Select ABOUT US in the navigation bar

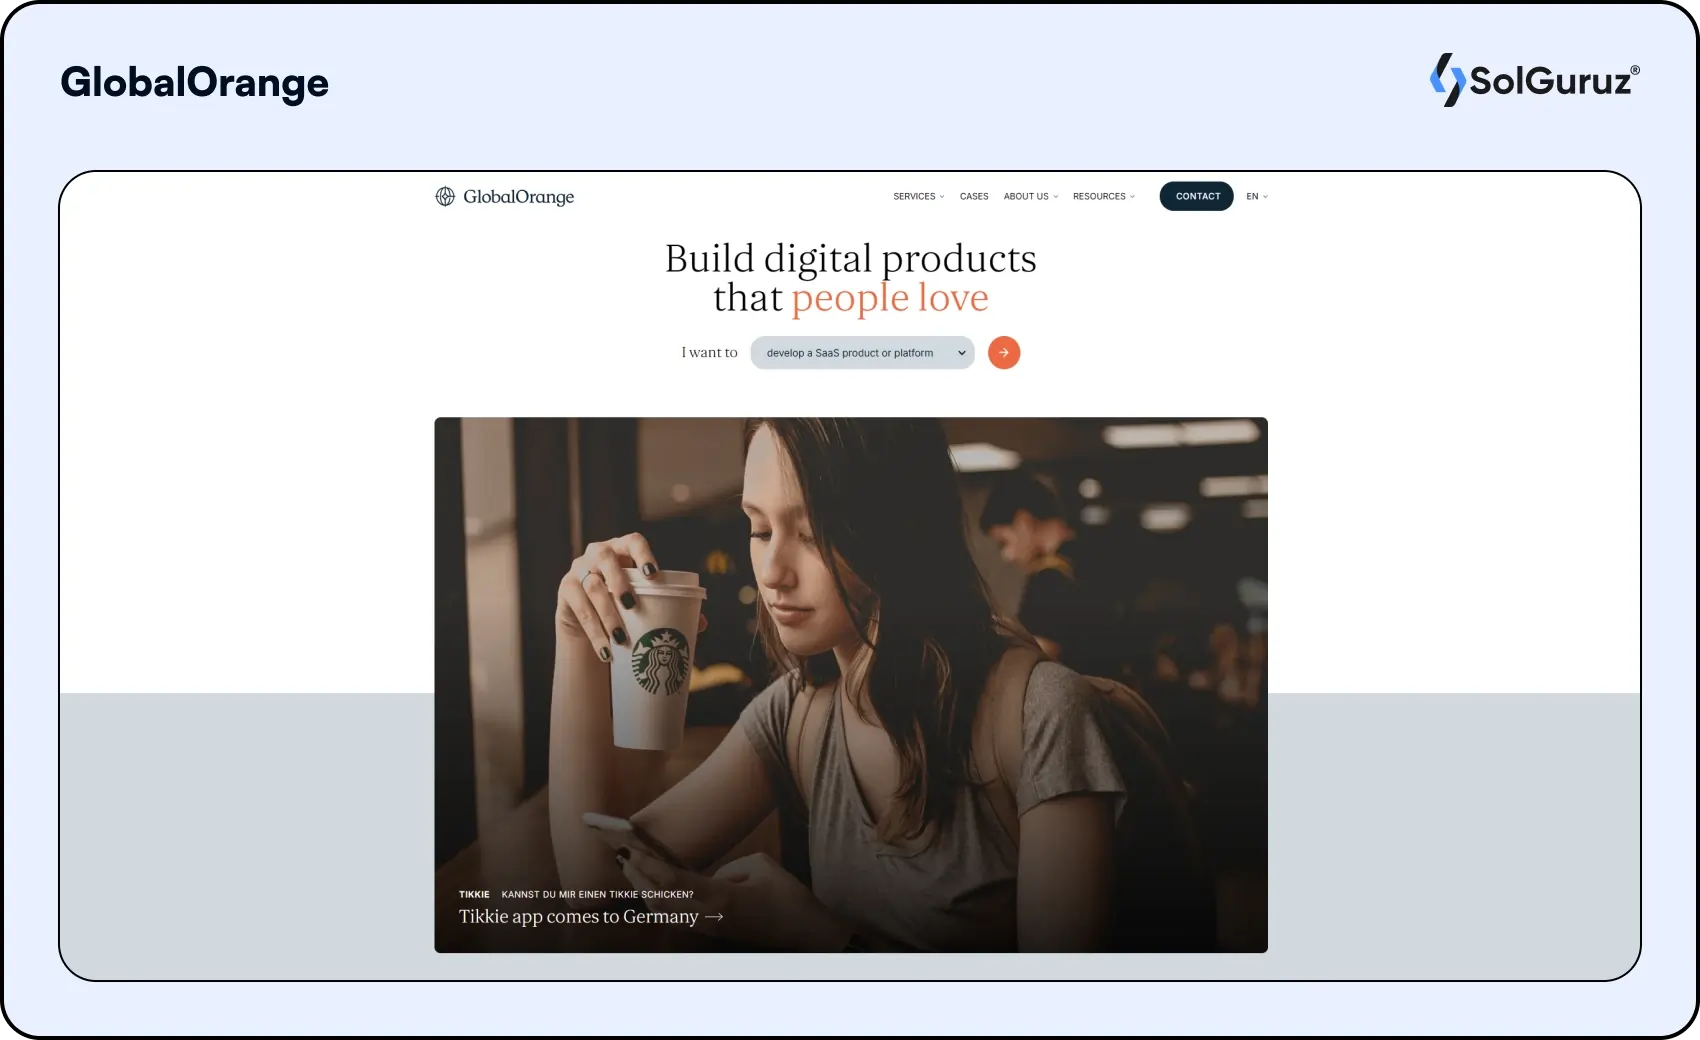(x=1027, y=196)
